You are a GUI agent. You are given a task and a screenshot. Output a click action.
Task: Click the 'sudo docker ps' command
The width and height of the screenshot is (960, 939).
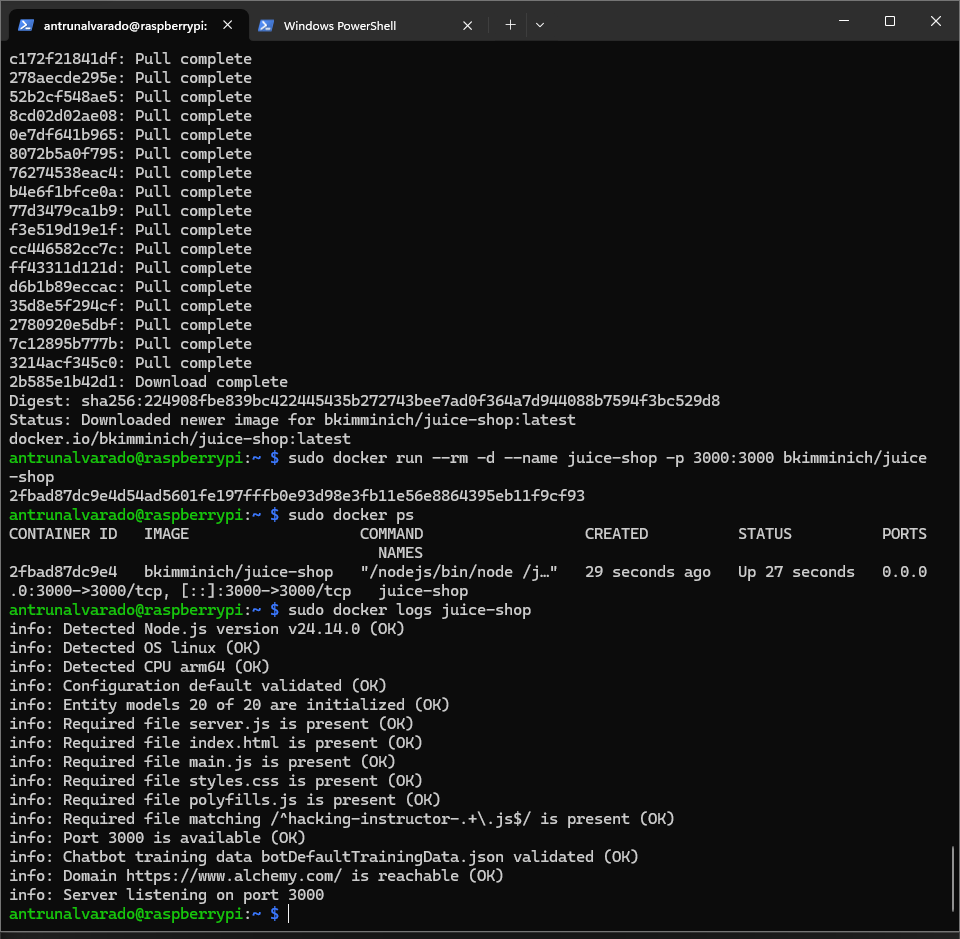[351, 515]
